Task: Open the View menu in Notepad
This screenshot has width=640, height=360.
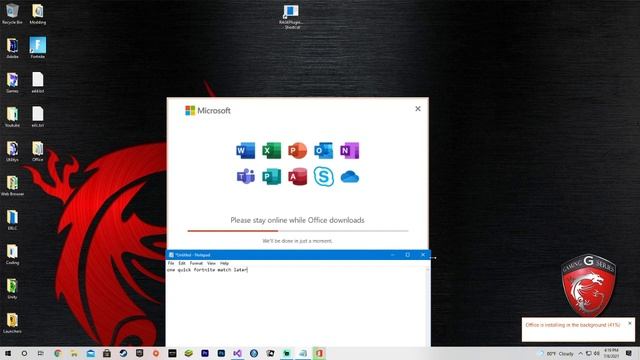Action: [211, 263]
